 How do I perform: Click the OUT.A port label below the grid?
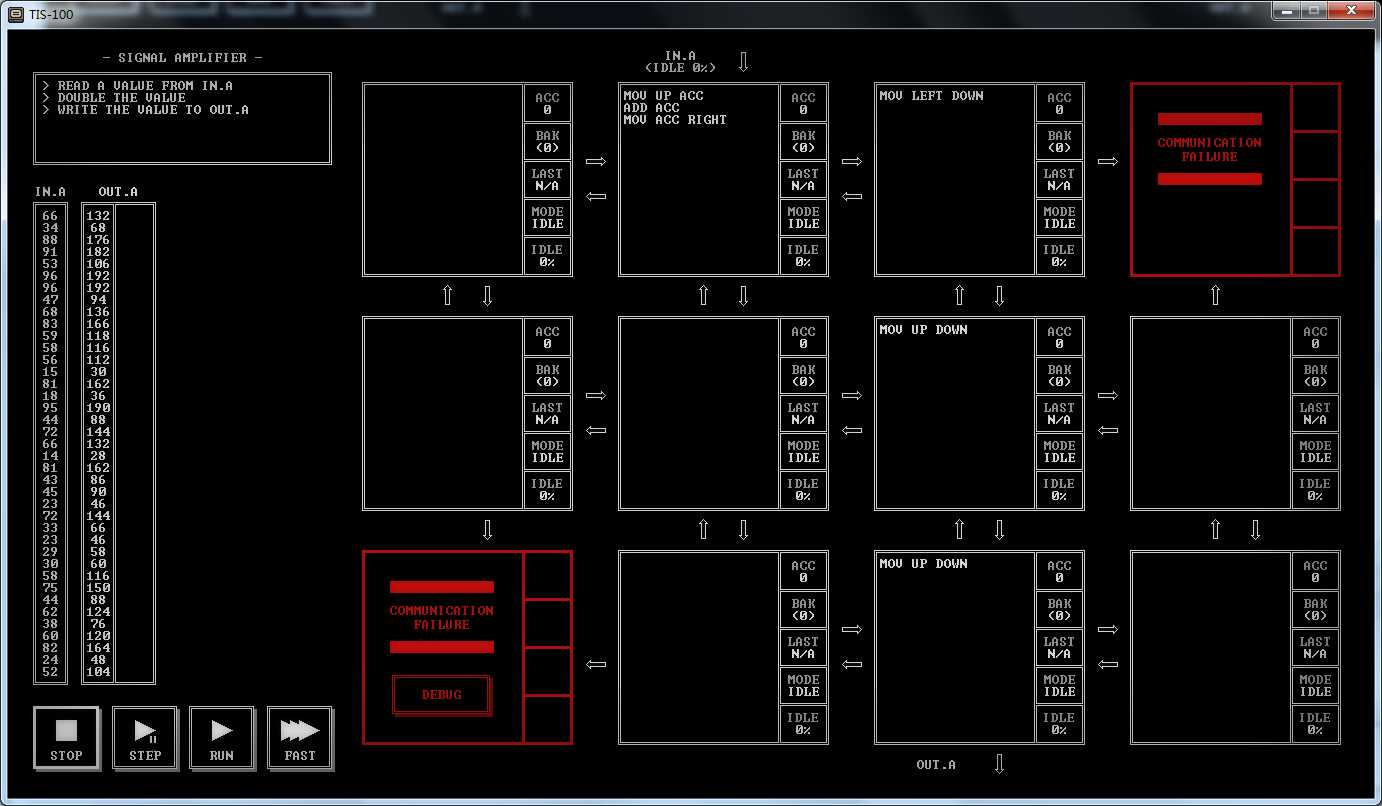point(936,765)
